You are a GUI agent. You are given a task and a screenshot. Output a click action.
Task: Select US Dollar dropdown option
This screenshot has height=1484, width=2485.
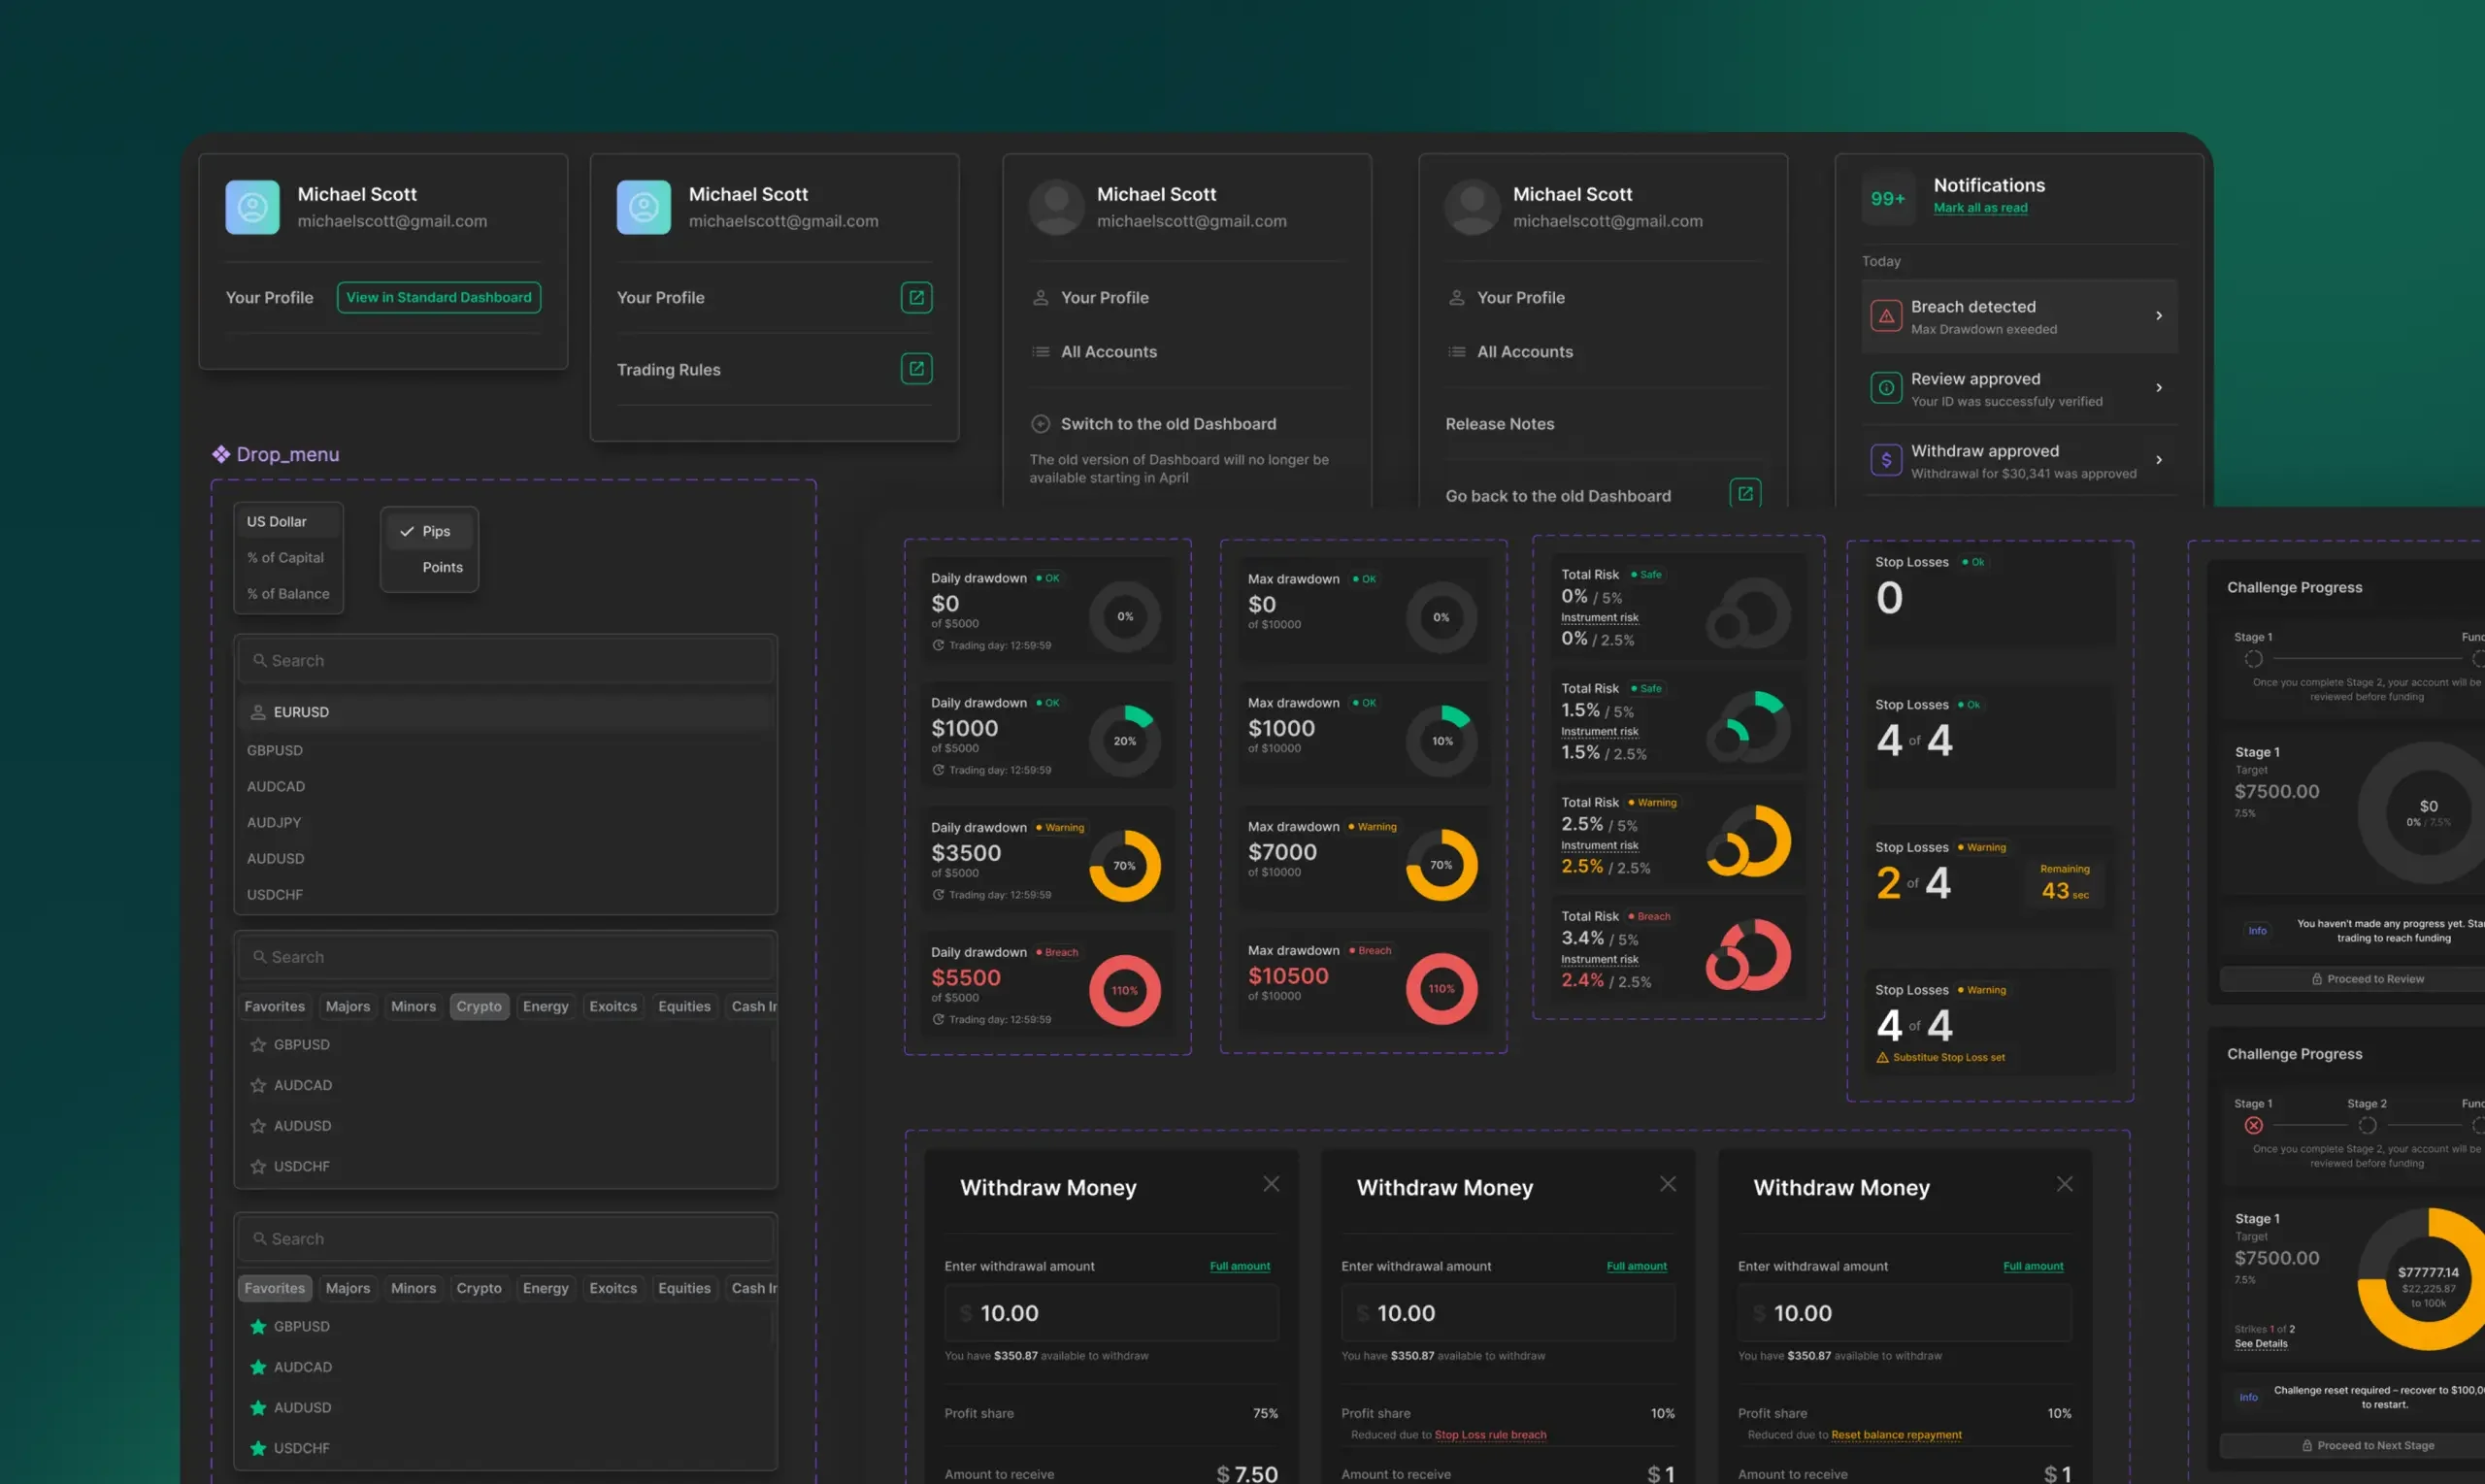(x=289, y=522)
